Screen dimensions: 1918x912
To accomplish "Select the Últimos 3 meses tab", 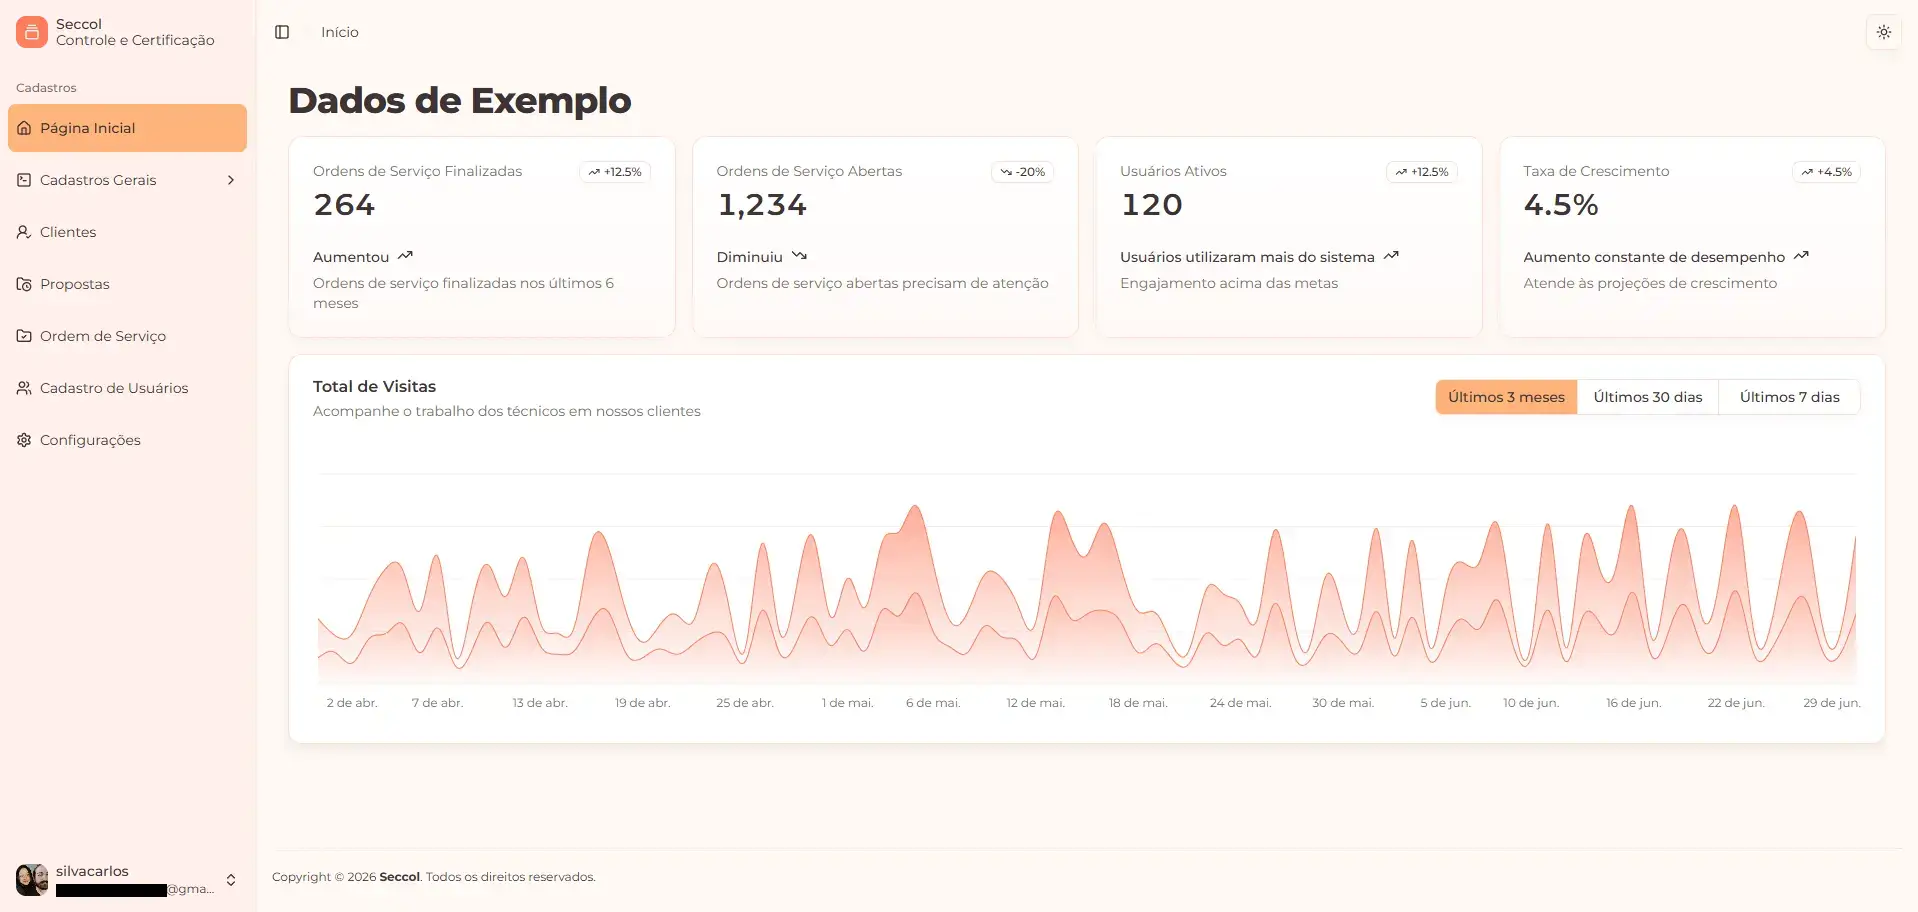I will click(x=1506, y=396).
